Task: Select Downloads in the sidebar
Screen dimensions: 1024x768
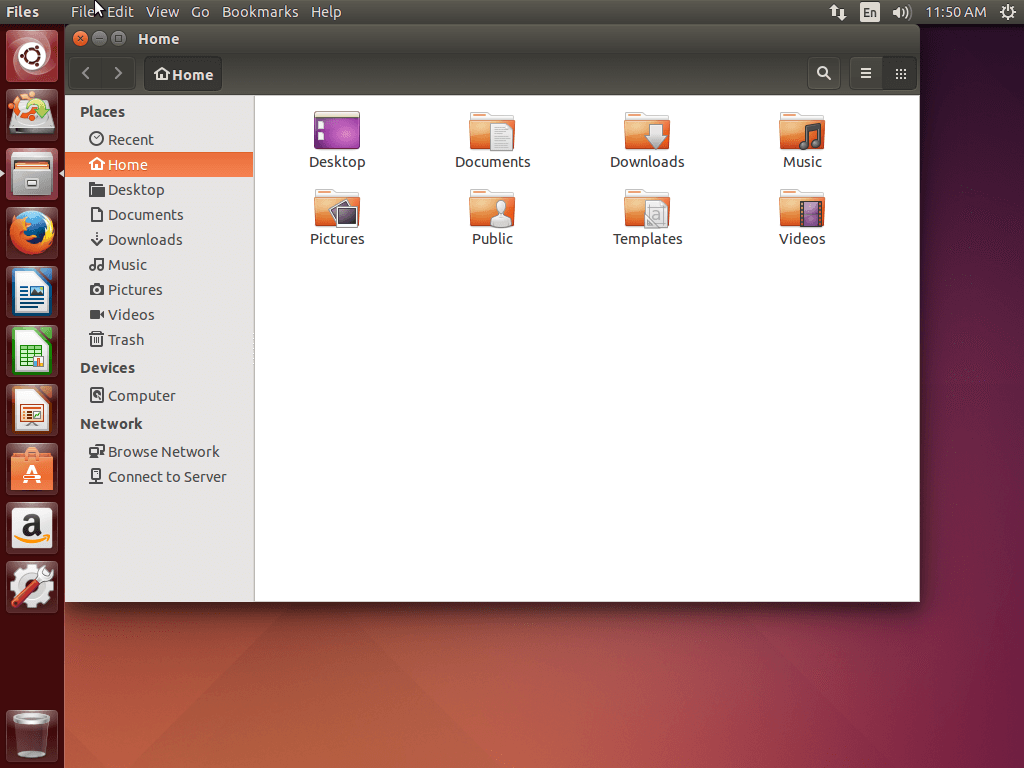Action: tap(159, 240)
